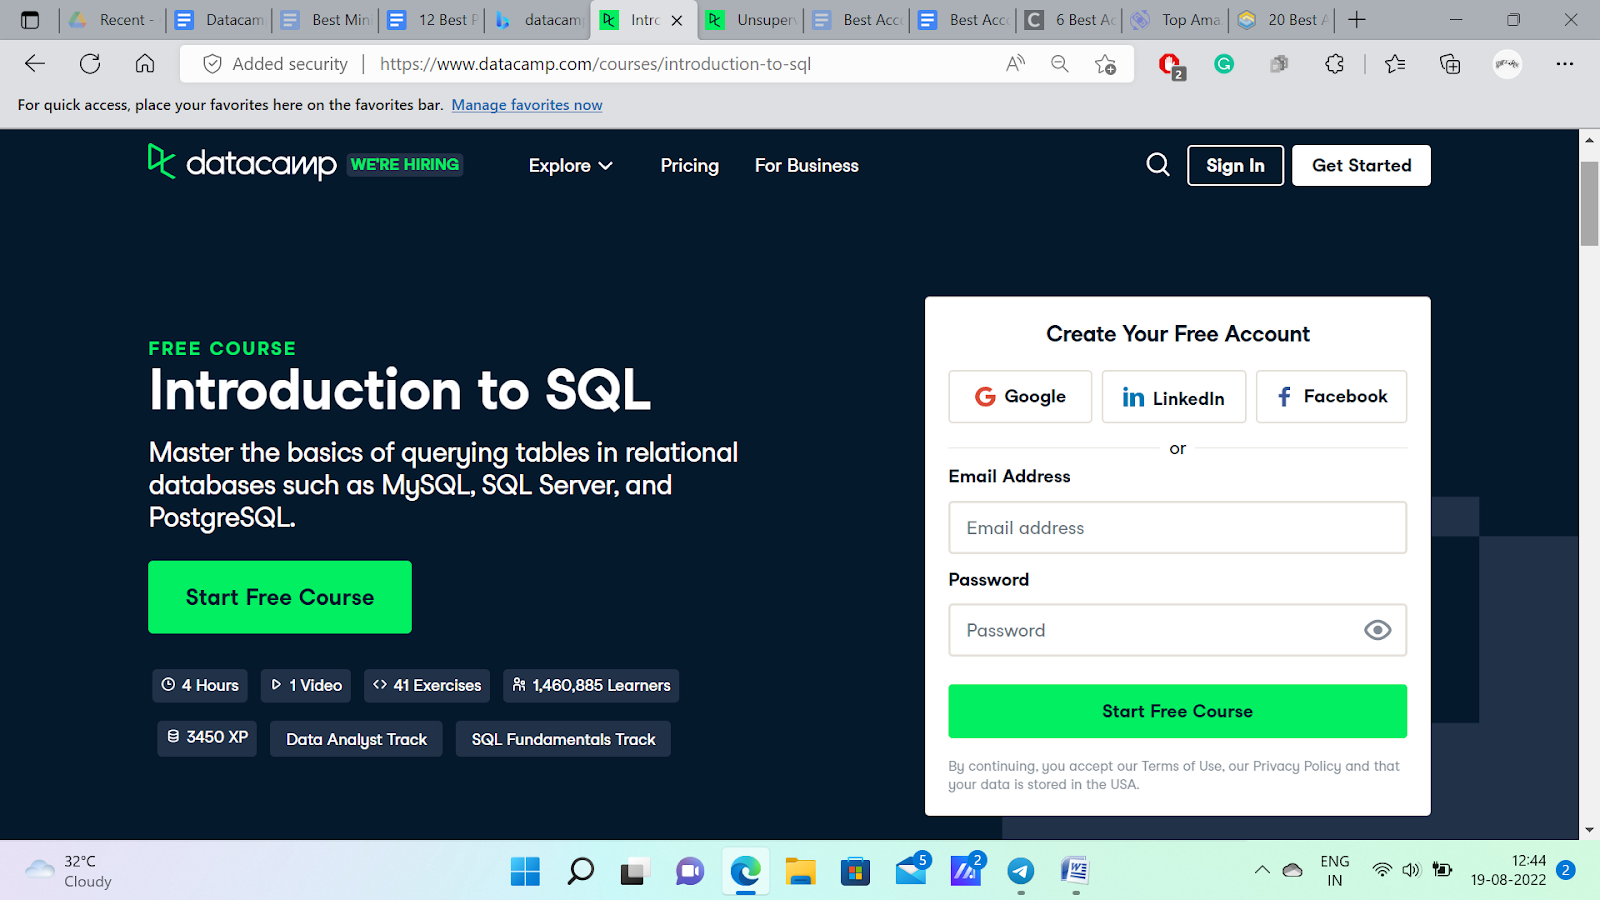Open Windows taskbar search

coord(580,871)
